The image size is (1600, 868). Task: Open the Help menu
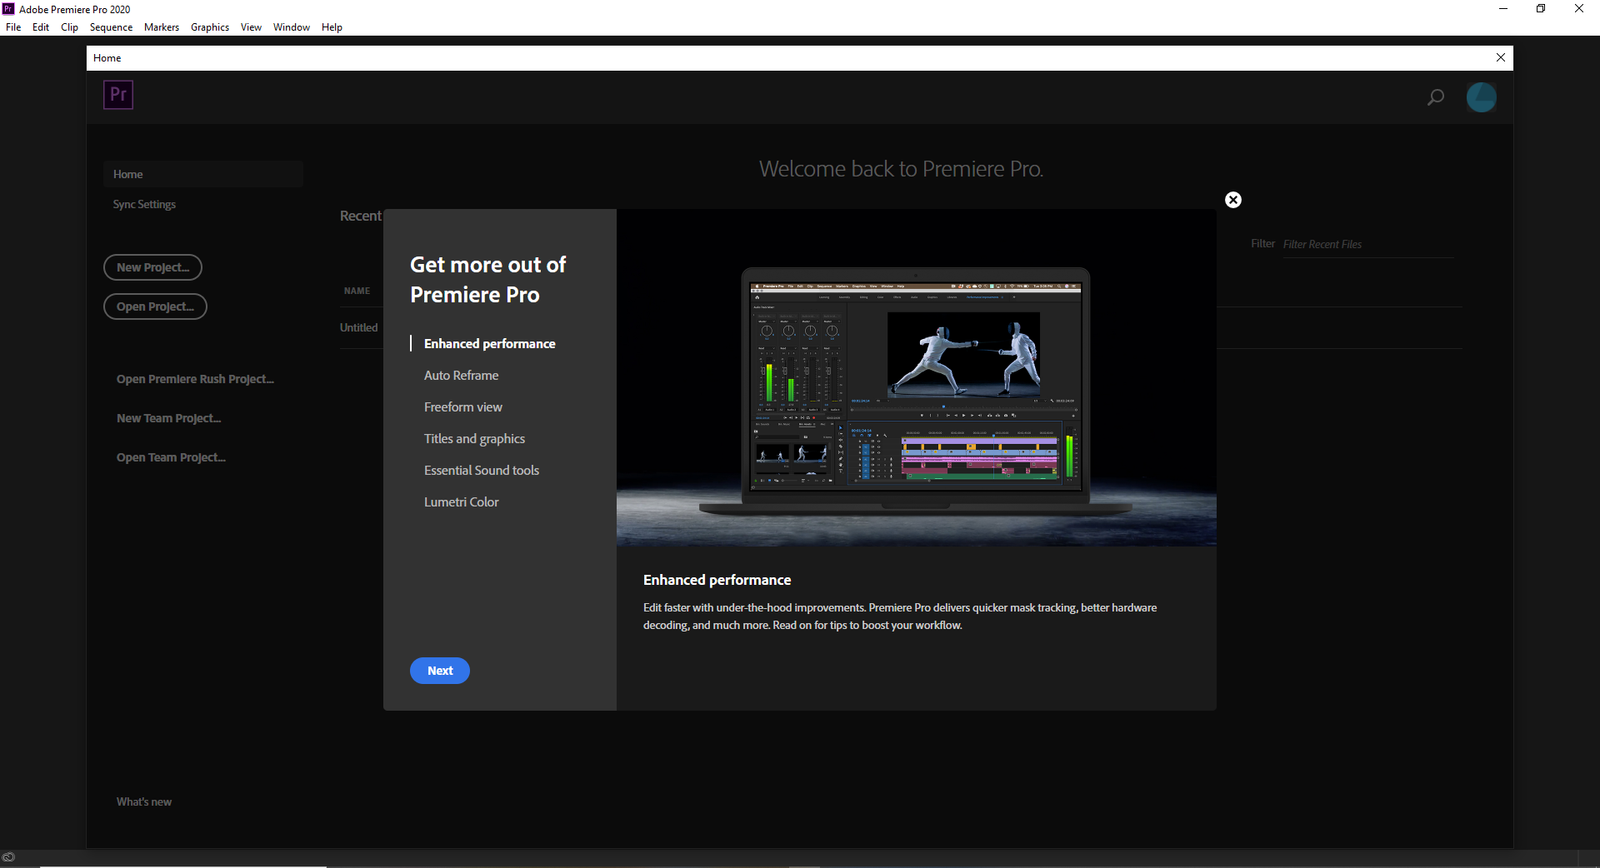[332, 27]
